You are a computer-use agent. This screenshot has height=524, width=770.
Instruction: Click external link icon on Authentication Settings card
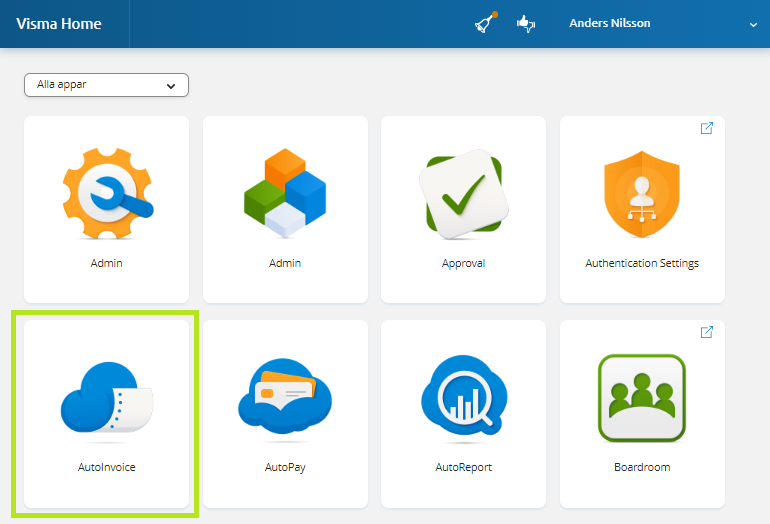707,128
